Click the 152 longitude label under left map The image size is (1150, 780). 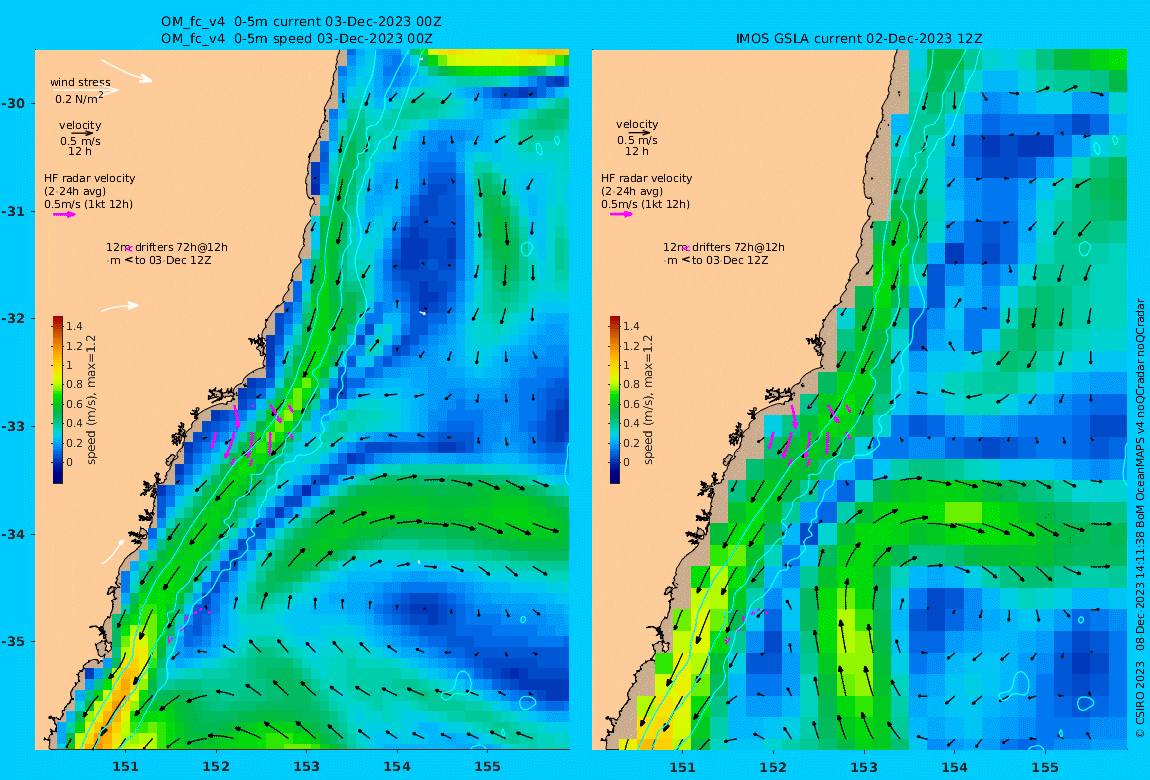(x=216, y=767)
